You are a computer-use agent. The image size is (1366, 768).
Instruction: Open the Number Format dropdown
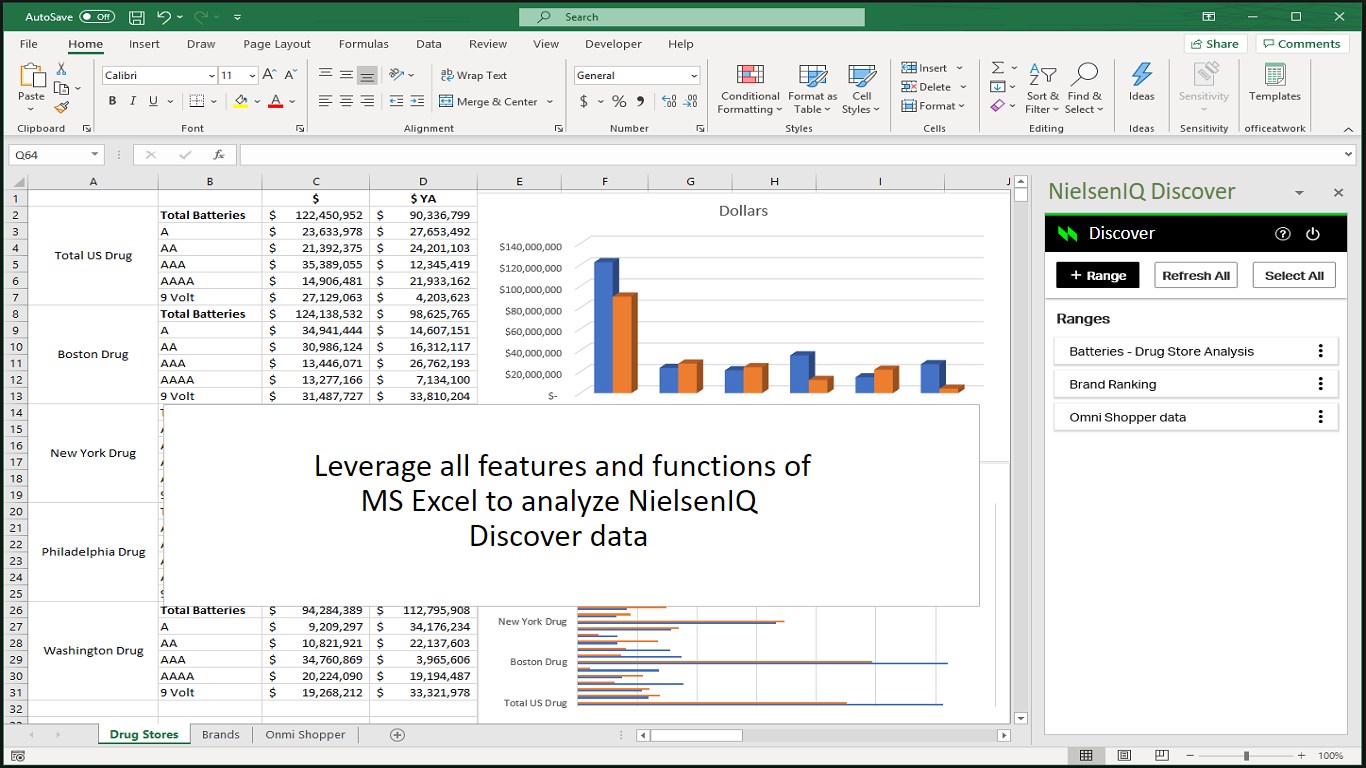point(694,76)
